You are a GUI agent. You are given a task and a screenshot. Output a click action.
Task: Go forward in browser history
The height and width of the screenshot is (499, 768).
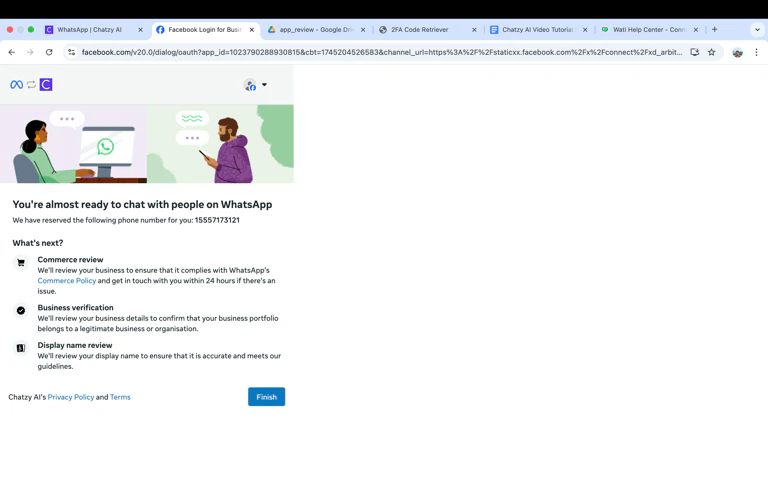(x=30, y=52)
